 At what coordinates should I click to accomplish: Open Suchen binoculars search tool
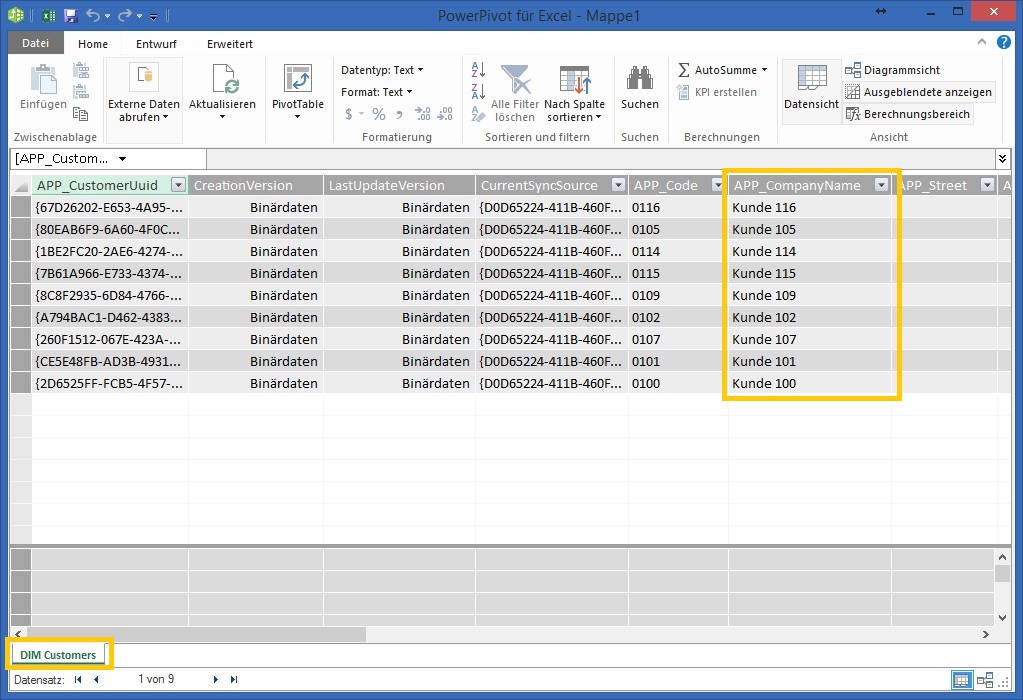tap(639, 81)
